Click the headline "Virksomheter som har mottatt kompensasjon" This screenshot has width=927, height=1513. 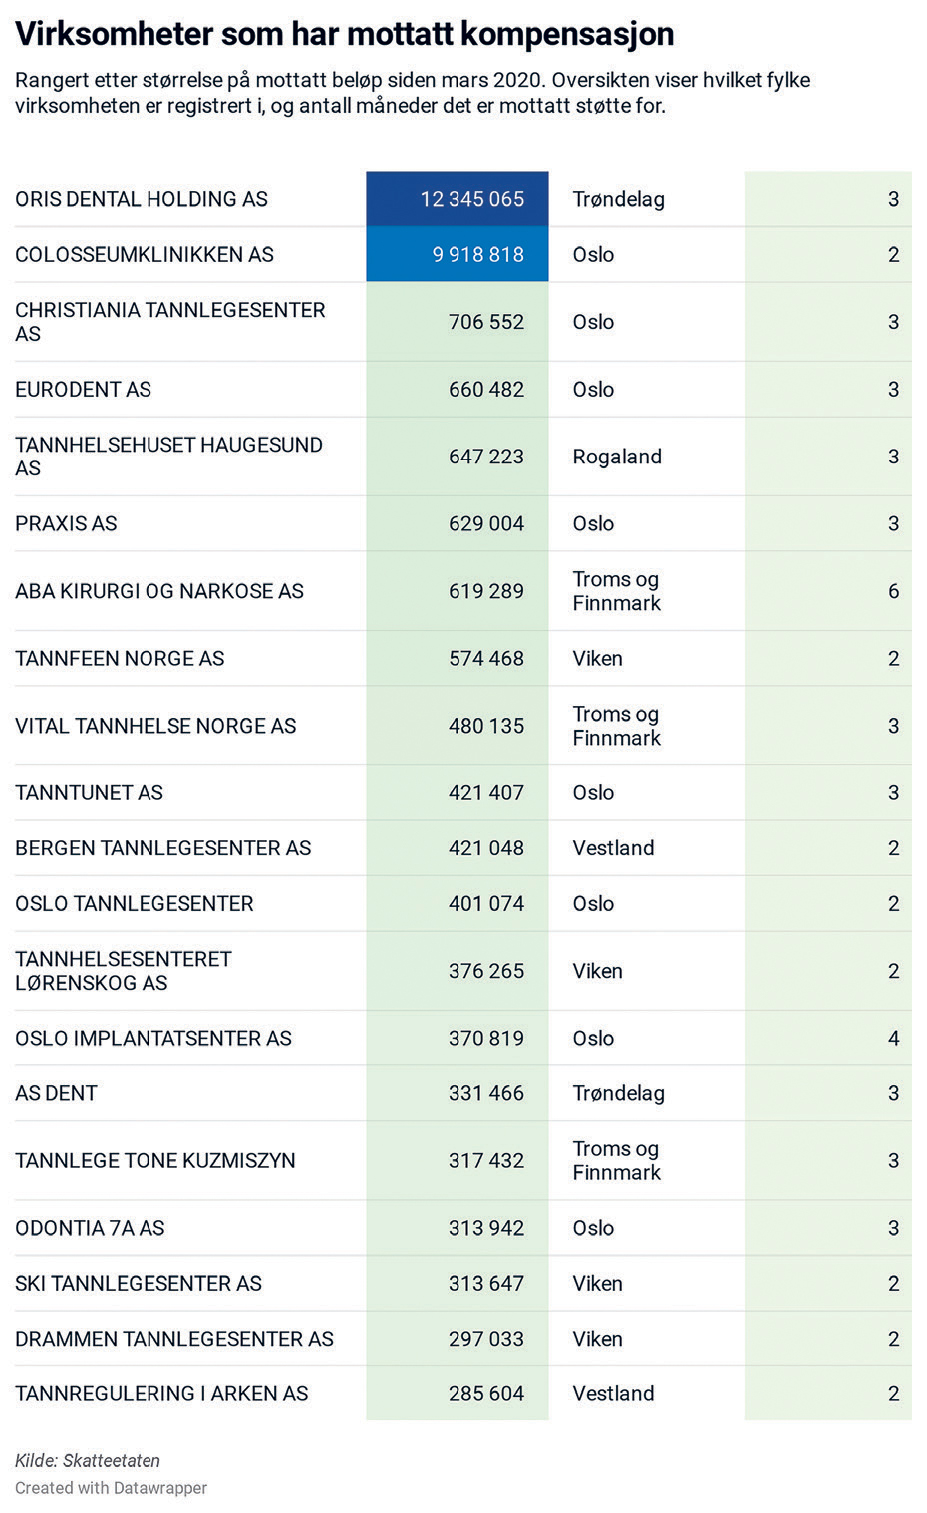344,34
